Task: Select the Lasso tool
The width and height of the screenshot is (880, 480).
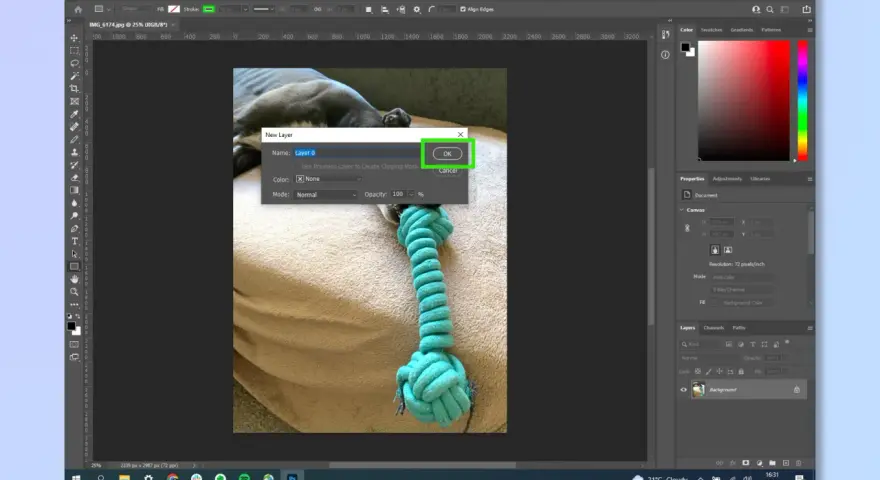Action: (x=74, y=63)
